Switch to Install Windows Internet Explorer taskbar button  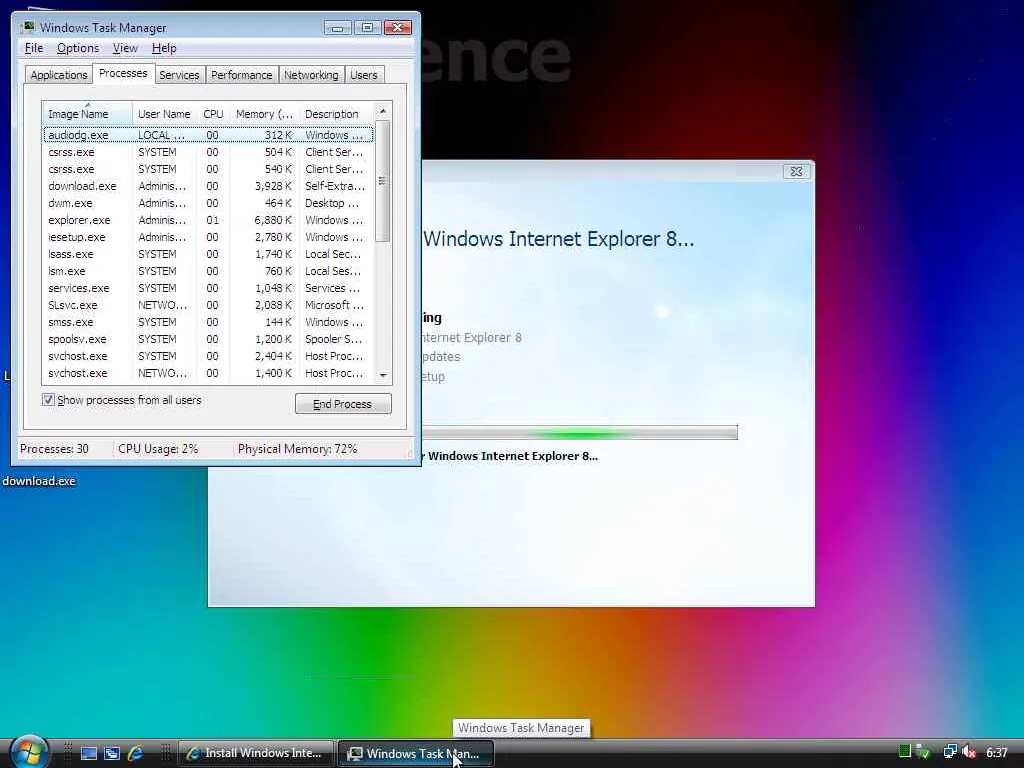point(257,753)
